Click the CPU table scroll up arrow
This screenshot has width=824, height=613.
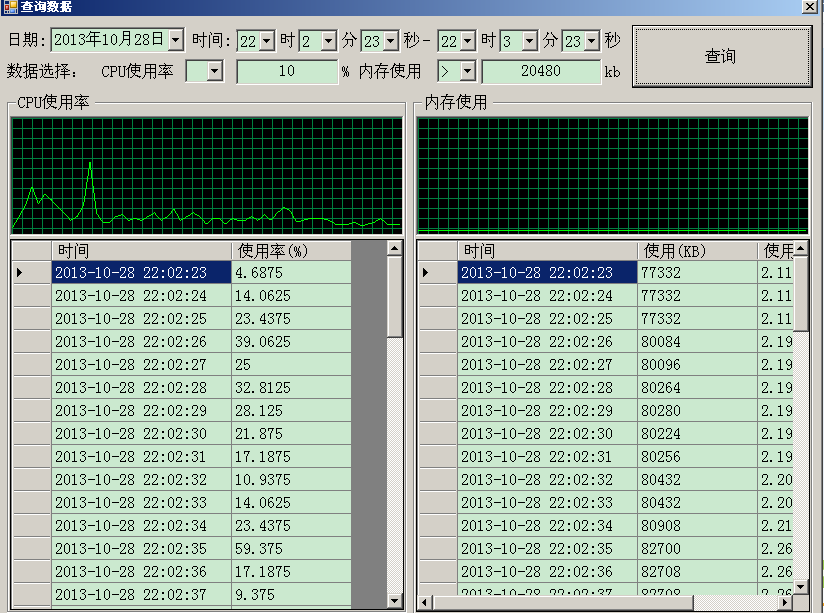395,249
